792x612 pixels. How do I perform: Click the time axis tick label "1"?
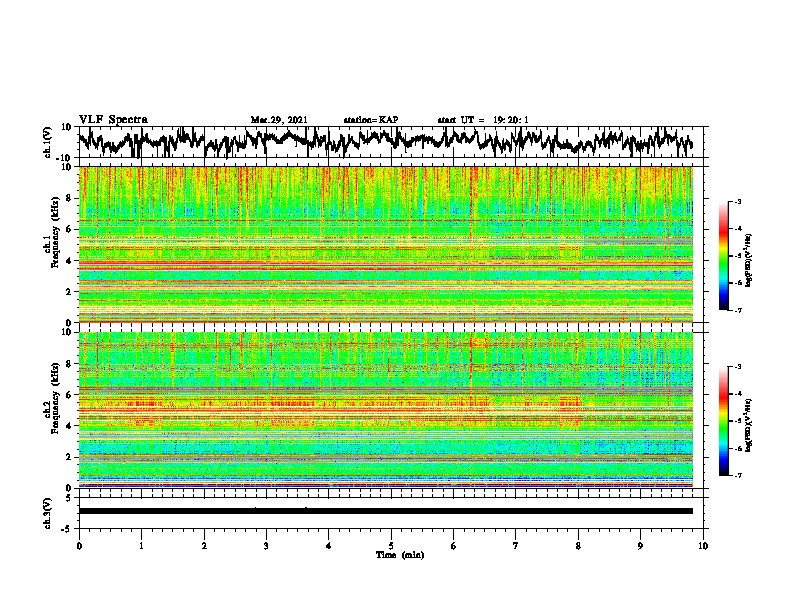pyautogui.click(x=141, y=546)
